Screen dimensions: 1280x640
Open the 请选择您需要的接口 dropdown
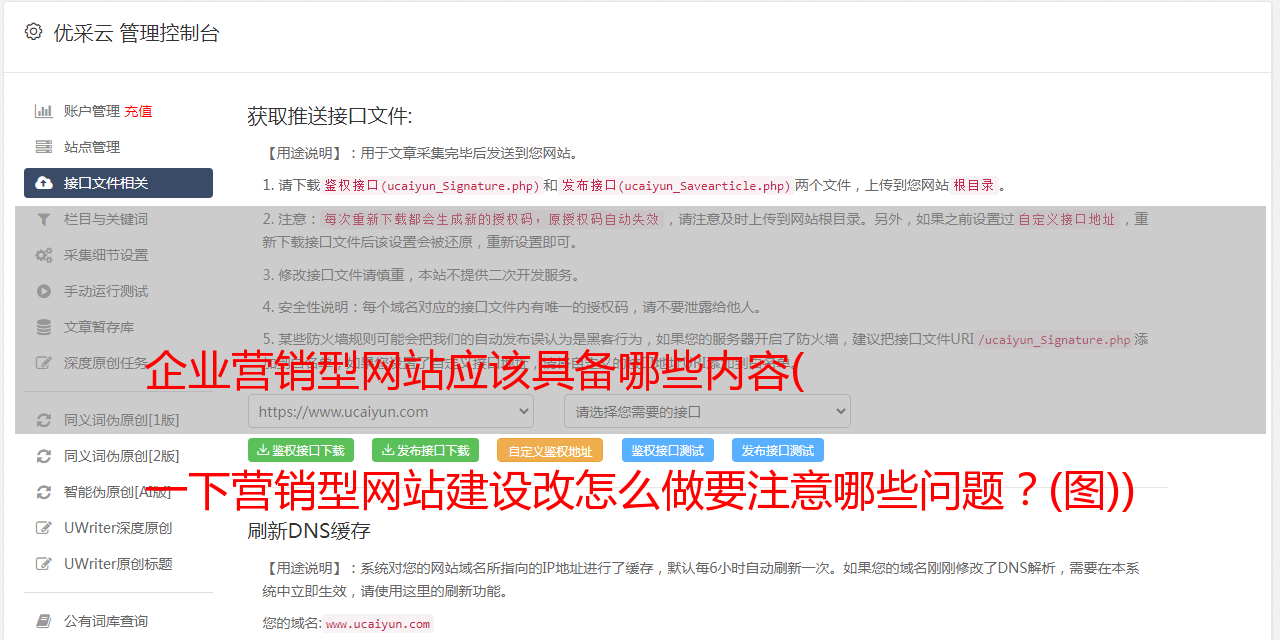click(x=707, y=411)
